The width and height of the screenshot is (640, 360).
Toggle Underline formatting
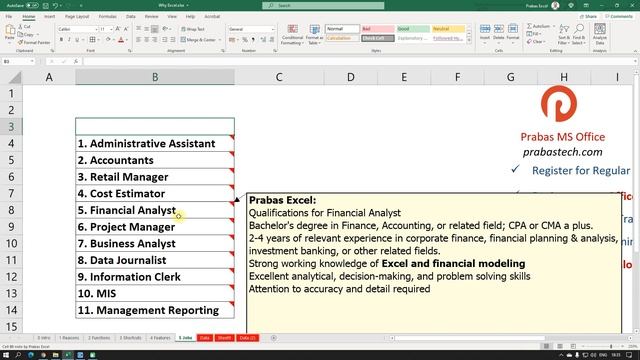coord(77,40)
